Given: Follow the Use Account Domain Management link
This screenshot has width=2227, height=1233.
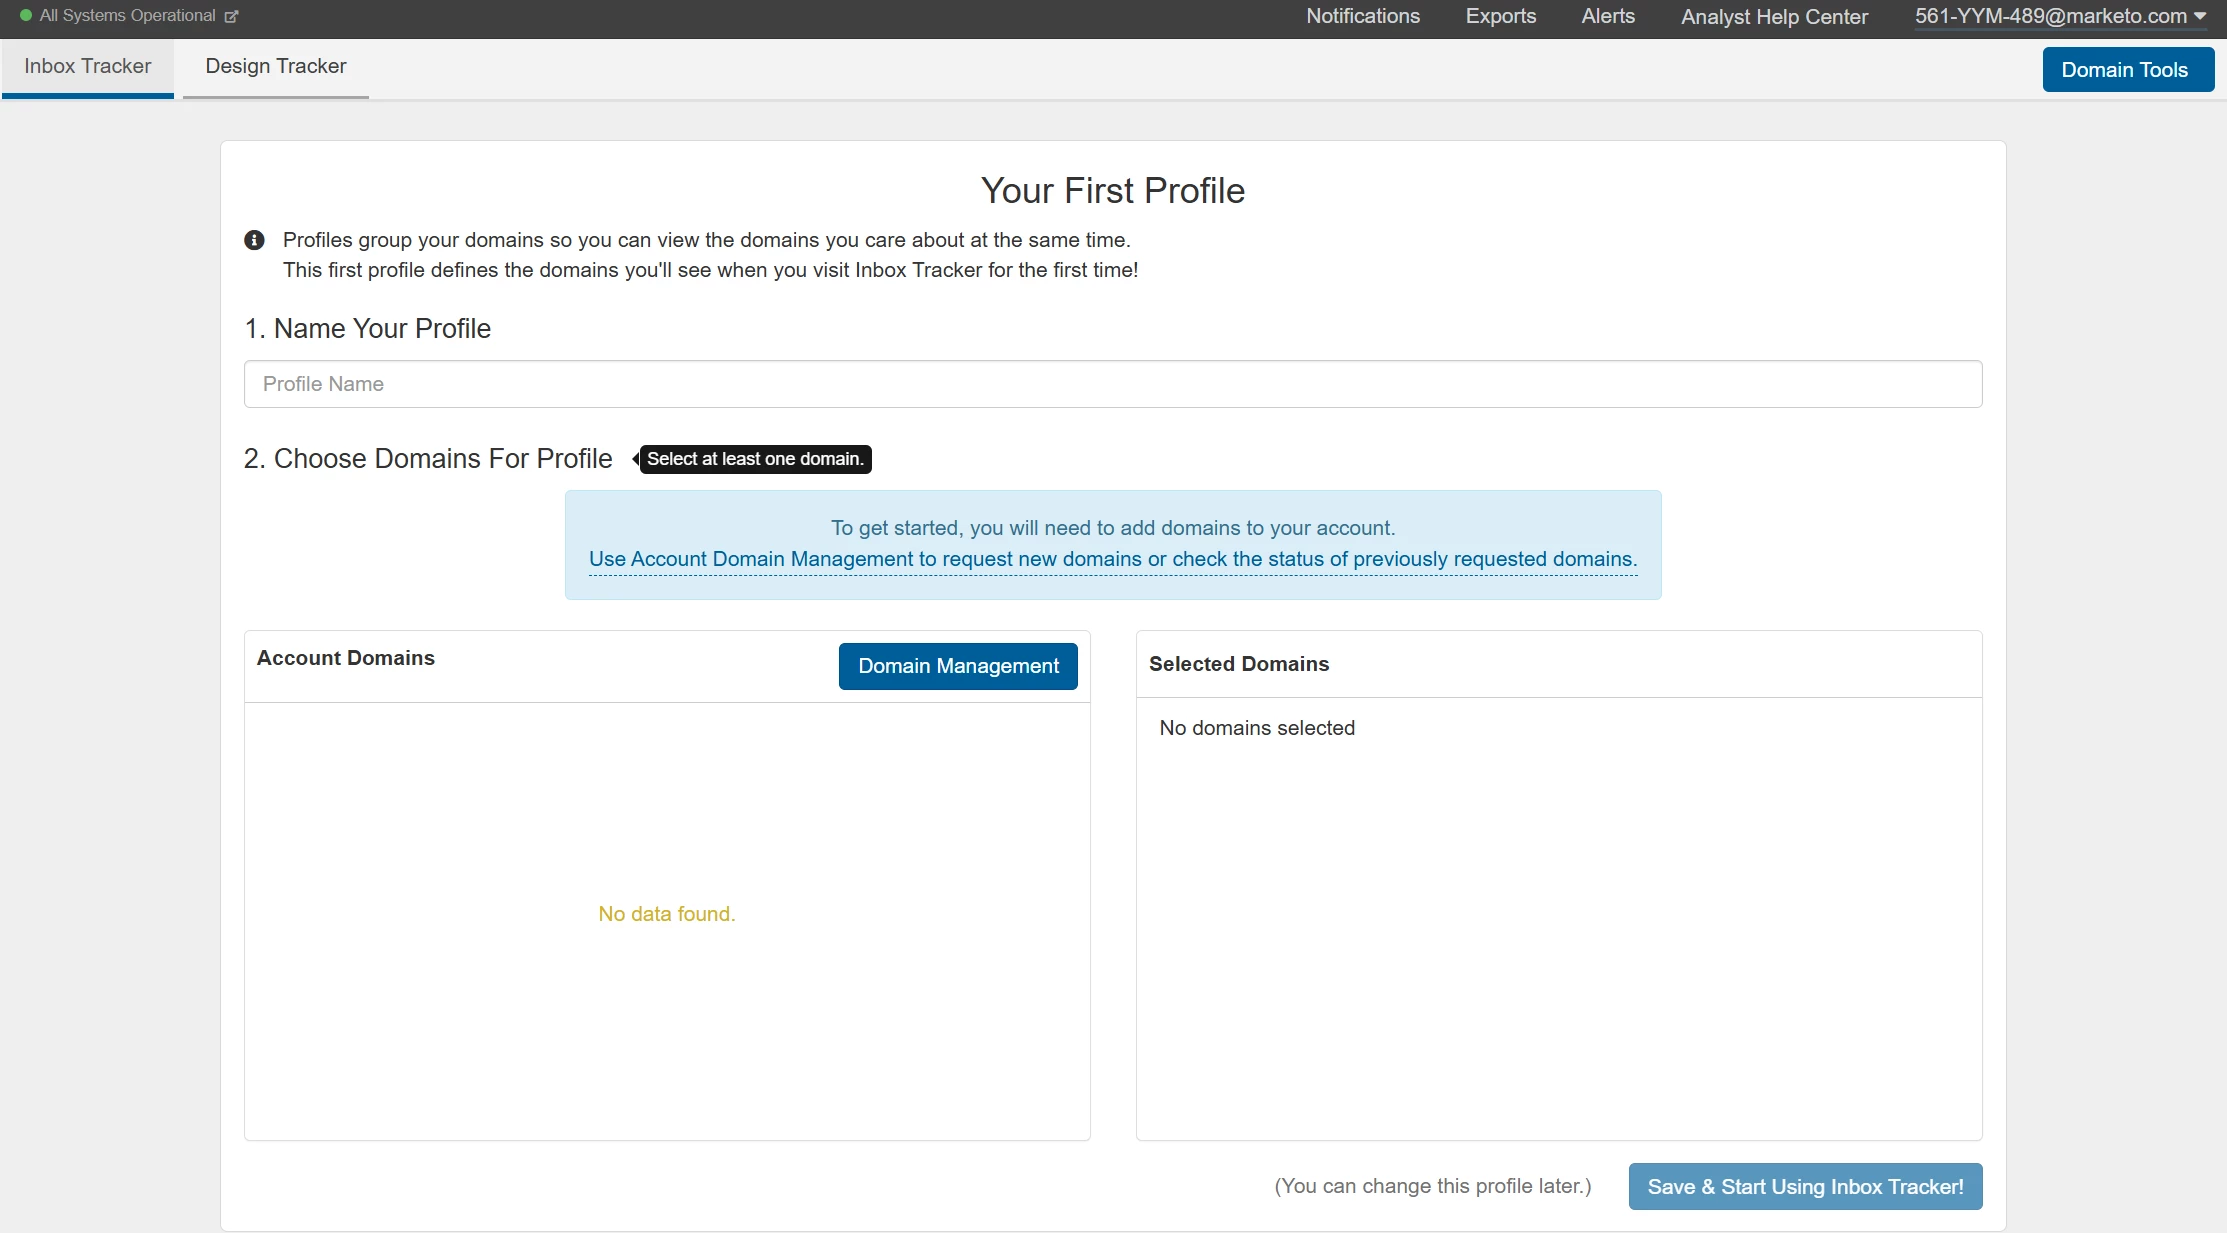Looking at the screenshot, I should point(1112,559).
